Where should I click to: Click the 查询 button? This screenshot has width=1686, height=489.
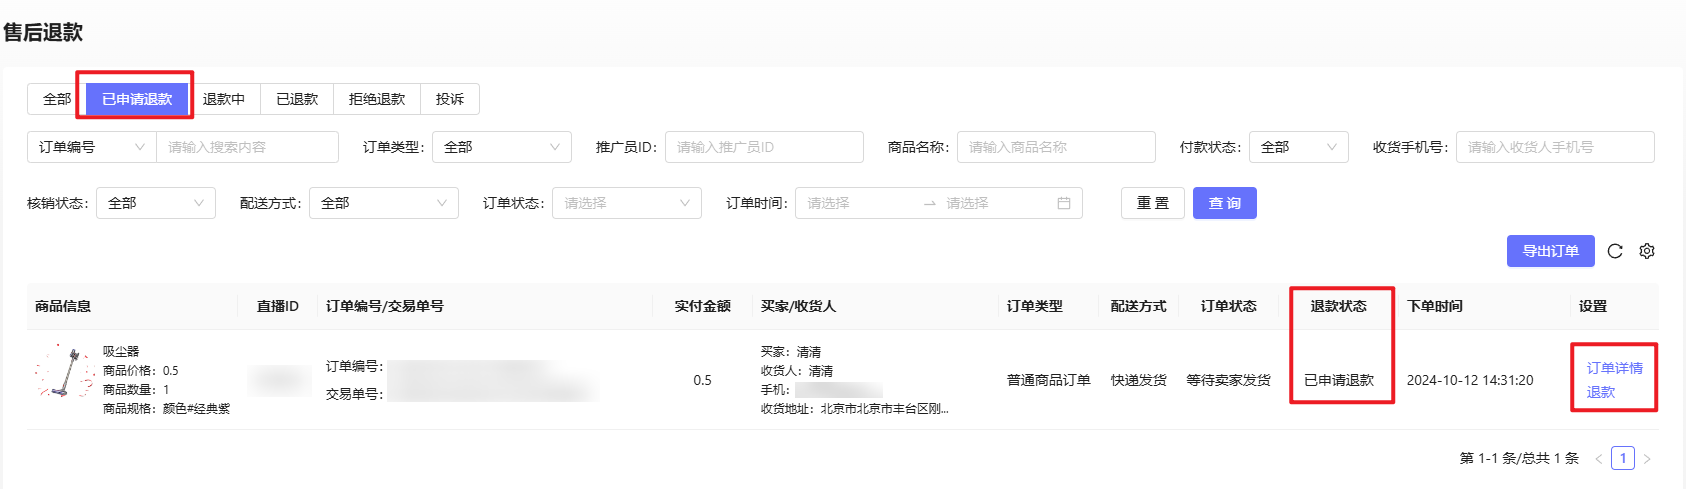1224,203
